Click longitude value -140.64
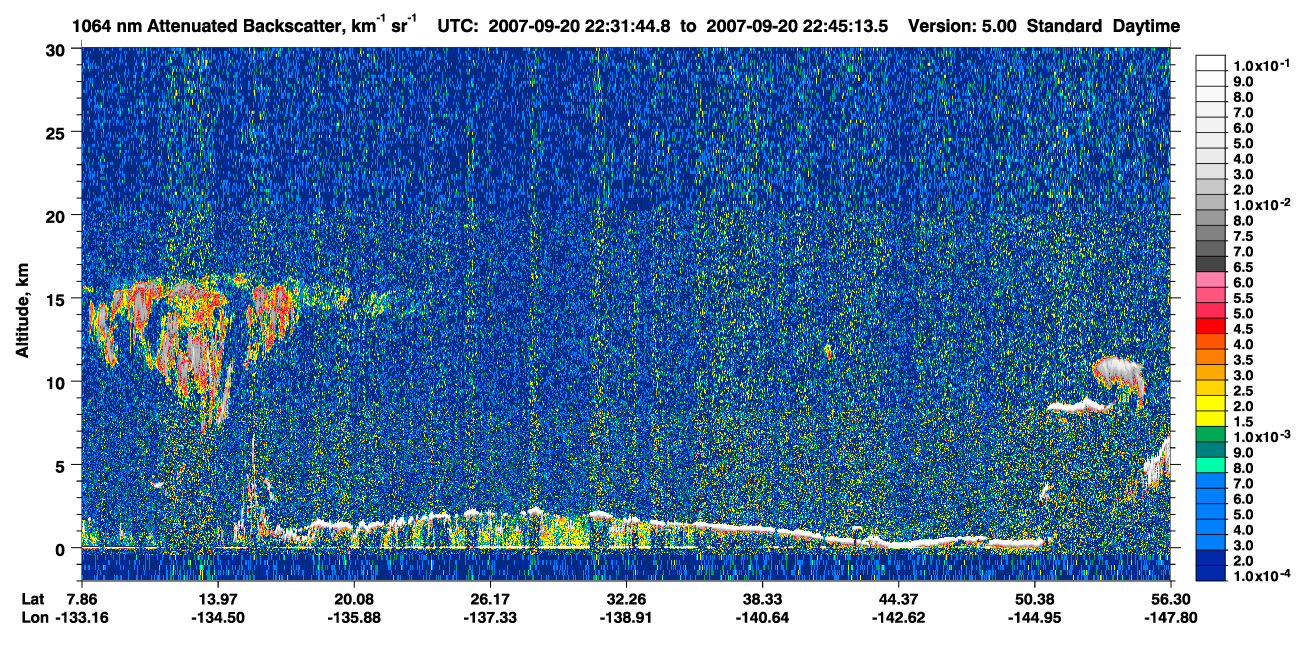 [x=762, y=617]
